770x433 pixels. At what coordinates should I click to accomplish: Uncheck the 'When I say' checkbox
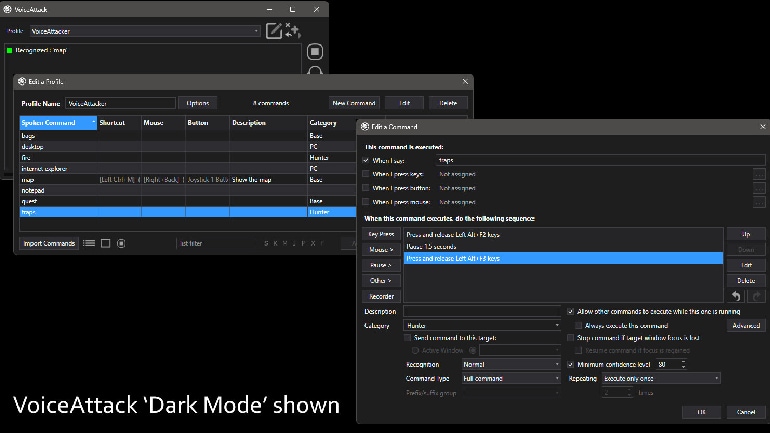coord(366,160)
